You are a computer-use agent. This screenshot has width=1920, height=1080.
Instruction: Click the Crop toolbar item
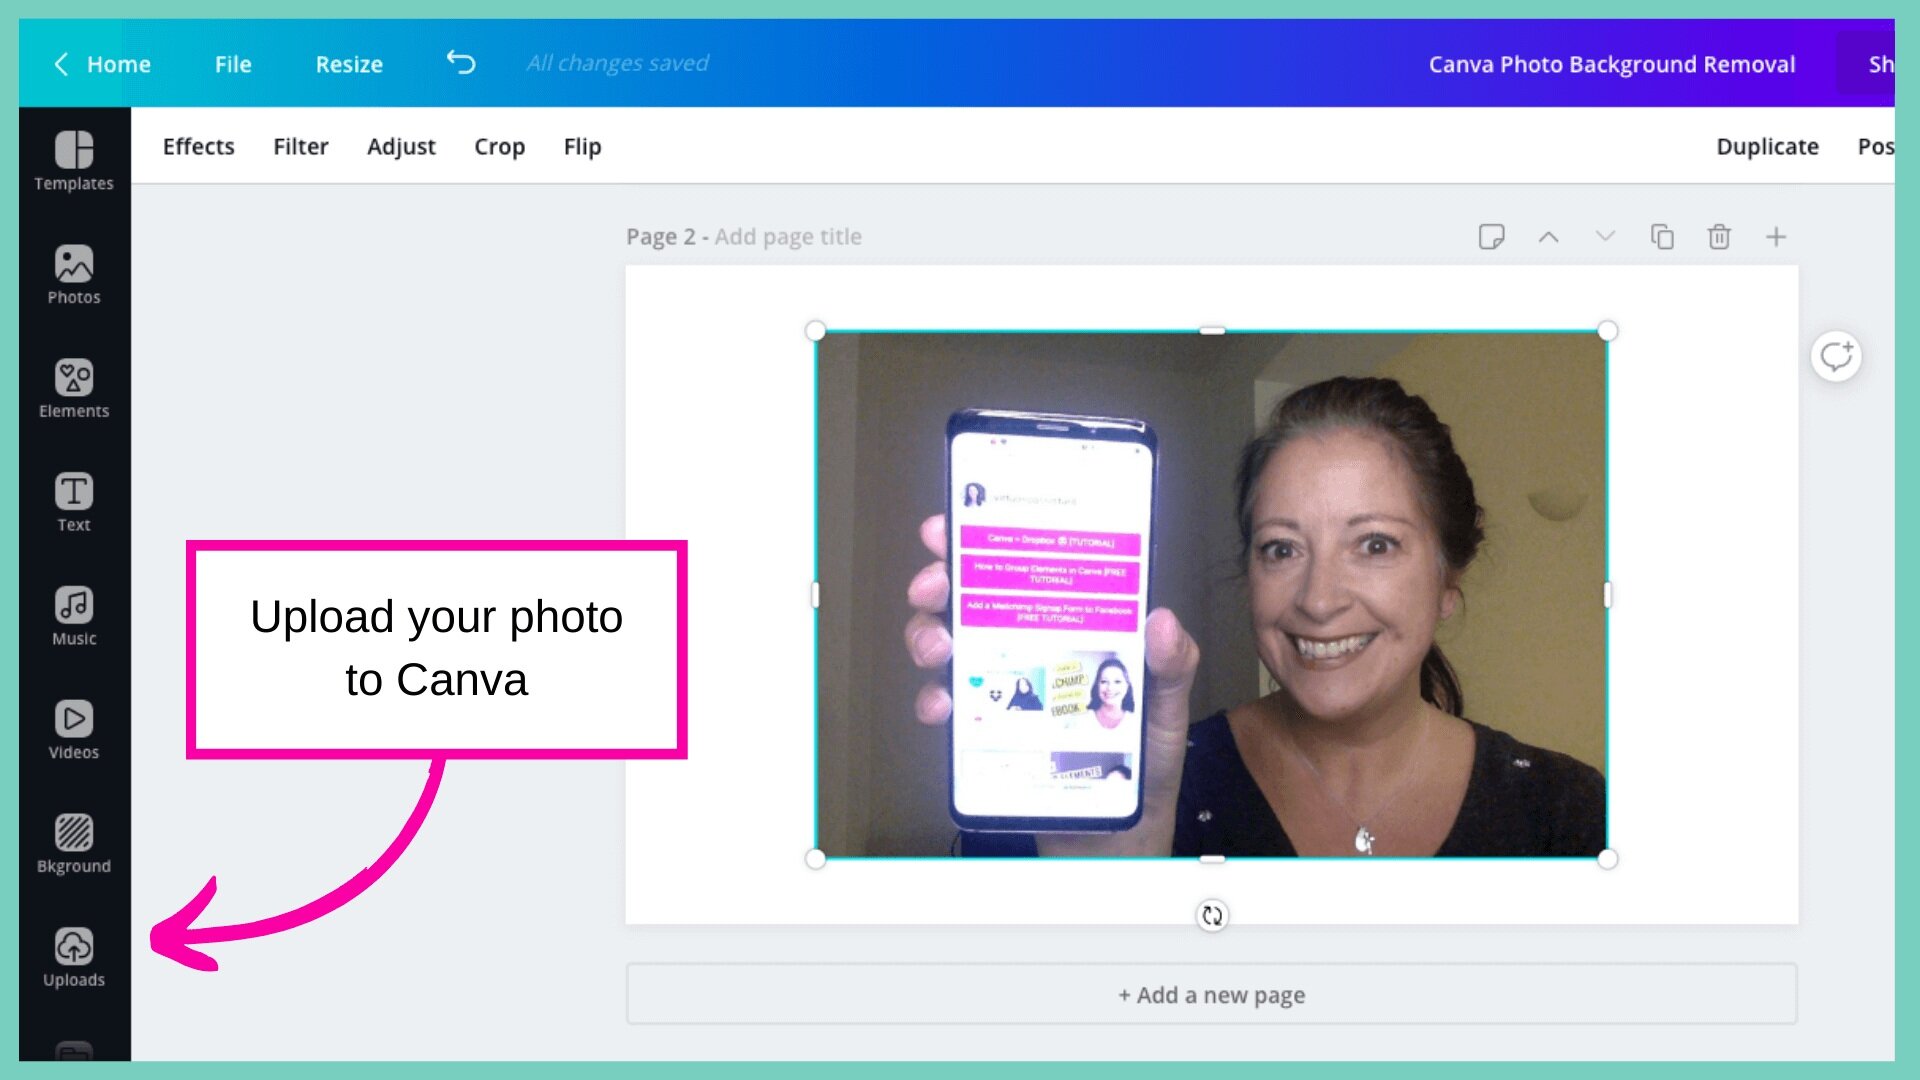[x=500, y=146]
